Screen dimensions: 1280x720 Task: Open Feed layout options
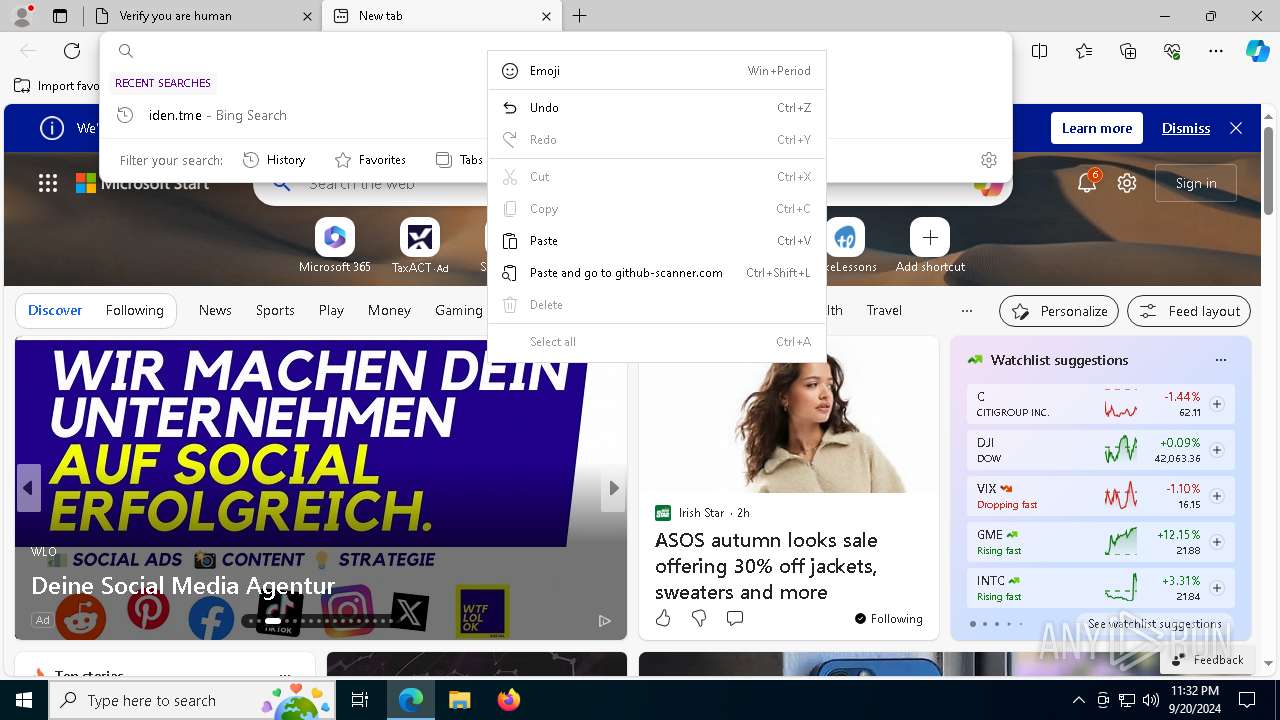pyautogui.click(x=1189, y=311)
